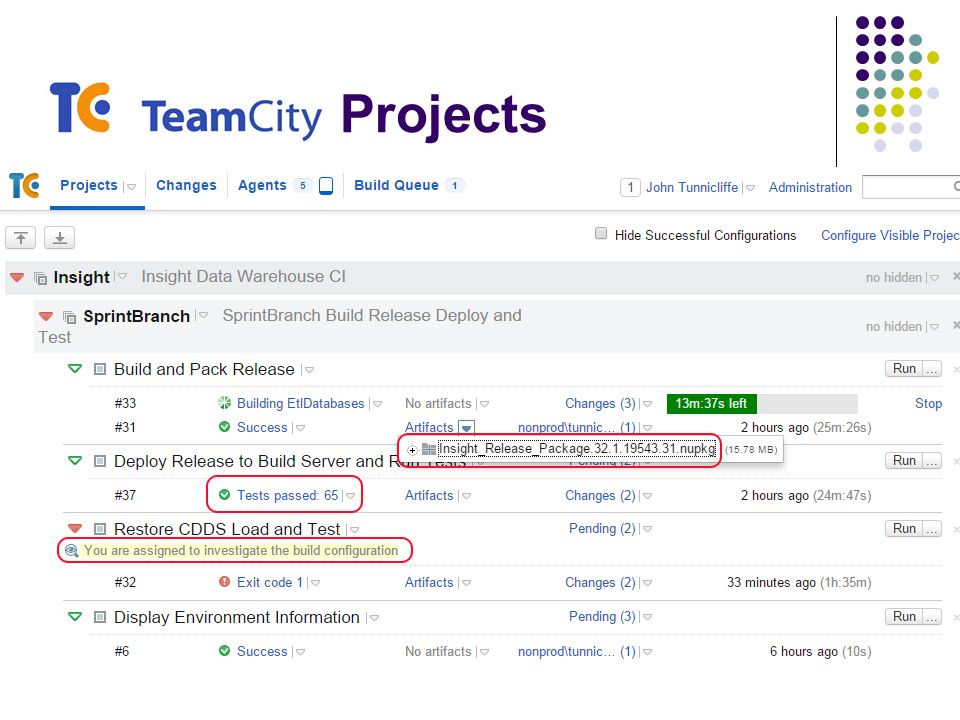960x720 pixels.
Task: Collapse Display Environment Information triangle
Action: coord(75,617)
